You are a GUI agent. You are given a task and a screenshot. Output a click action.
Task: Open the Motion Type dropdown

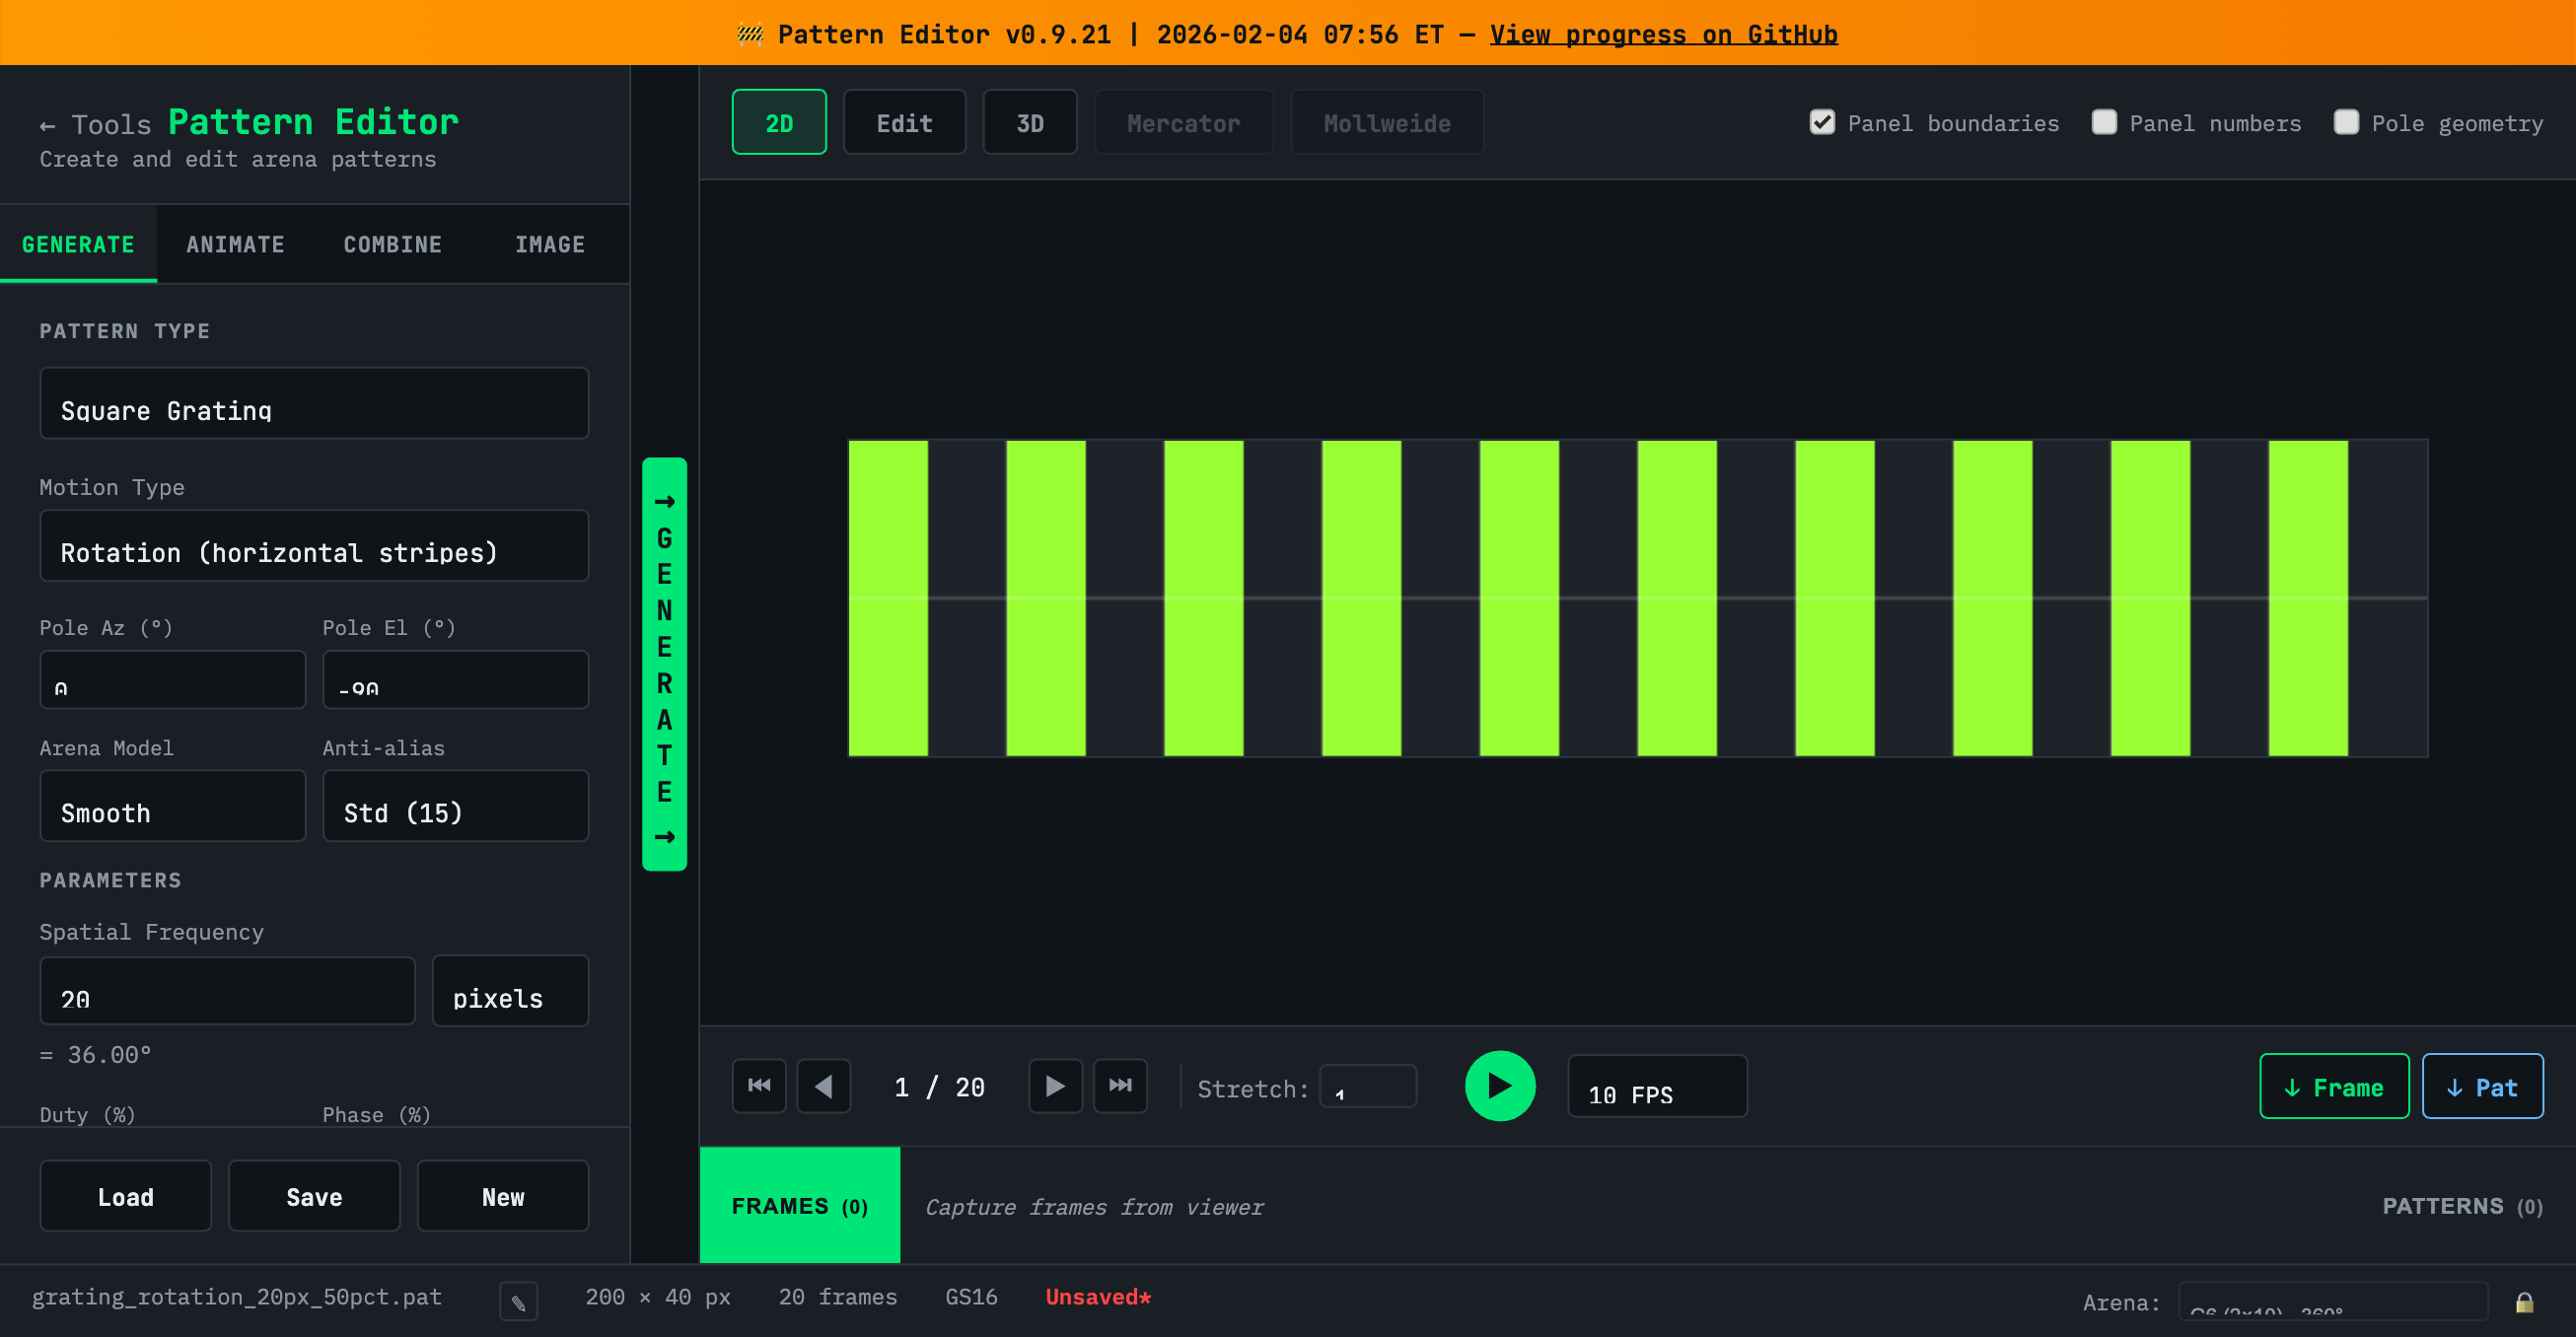314,546
